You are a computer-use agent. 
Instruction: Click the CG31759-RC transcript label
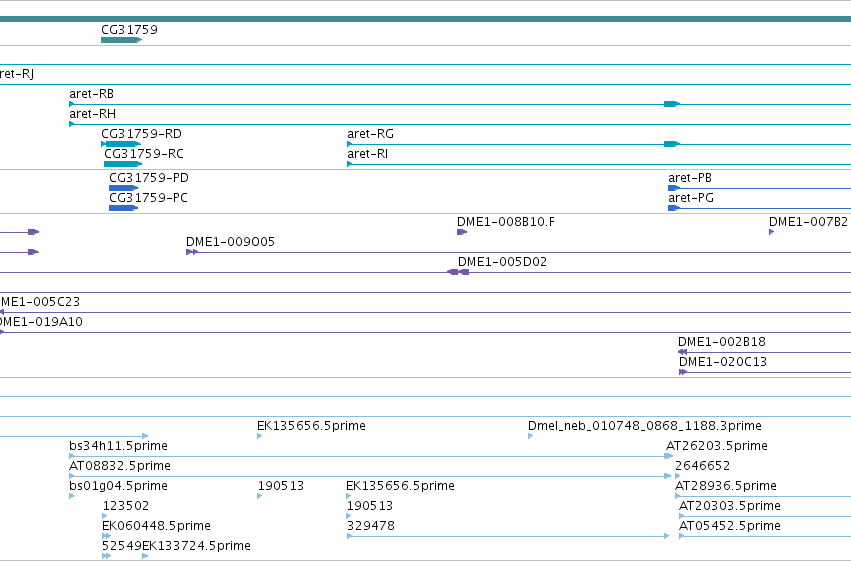pyautogui.click(x=144, y=154)
